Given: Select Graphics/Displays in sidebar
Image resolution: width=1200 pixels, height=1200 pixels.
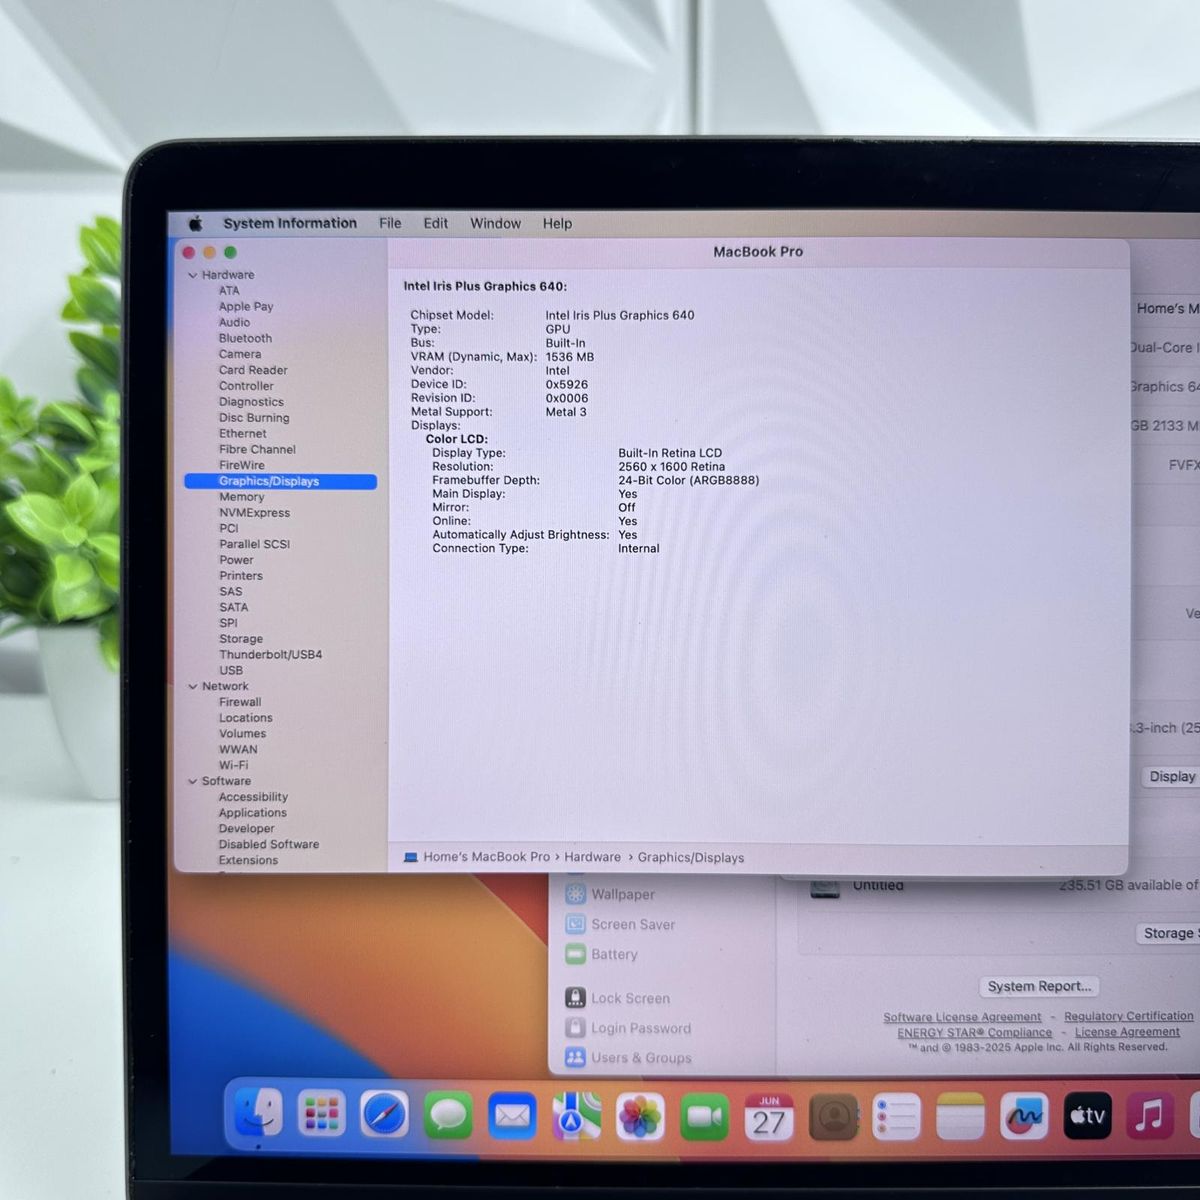Looking at the screenshot, I should 281,481.
